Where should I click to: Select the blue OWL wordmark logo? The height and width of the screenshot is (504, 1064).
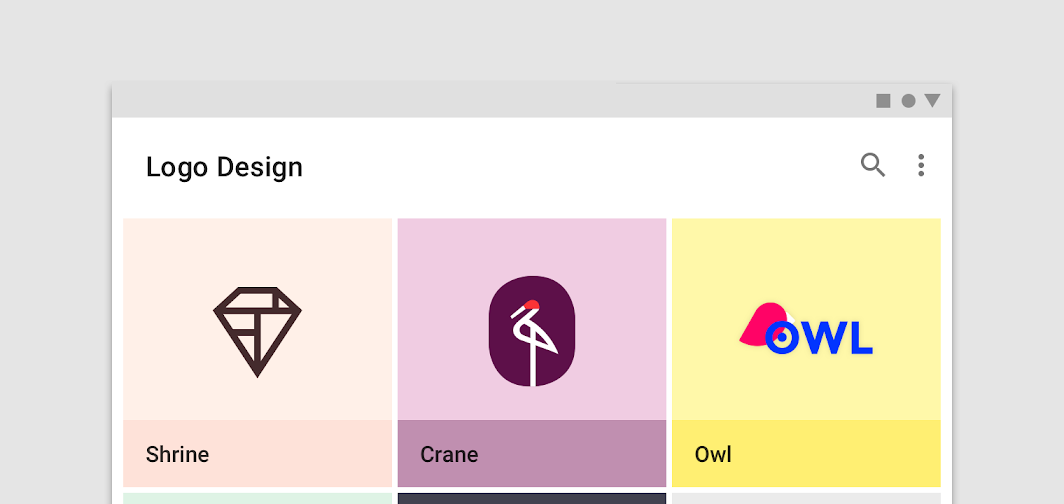818,338
